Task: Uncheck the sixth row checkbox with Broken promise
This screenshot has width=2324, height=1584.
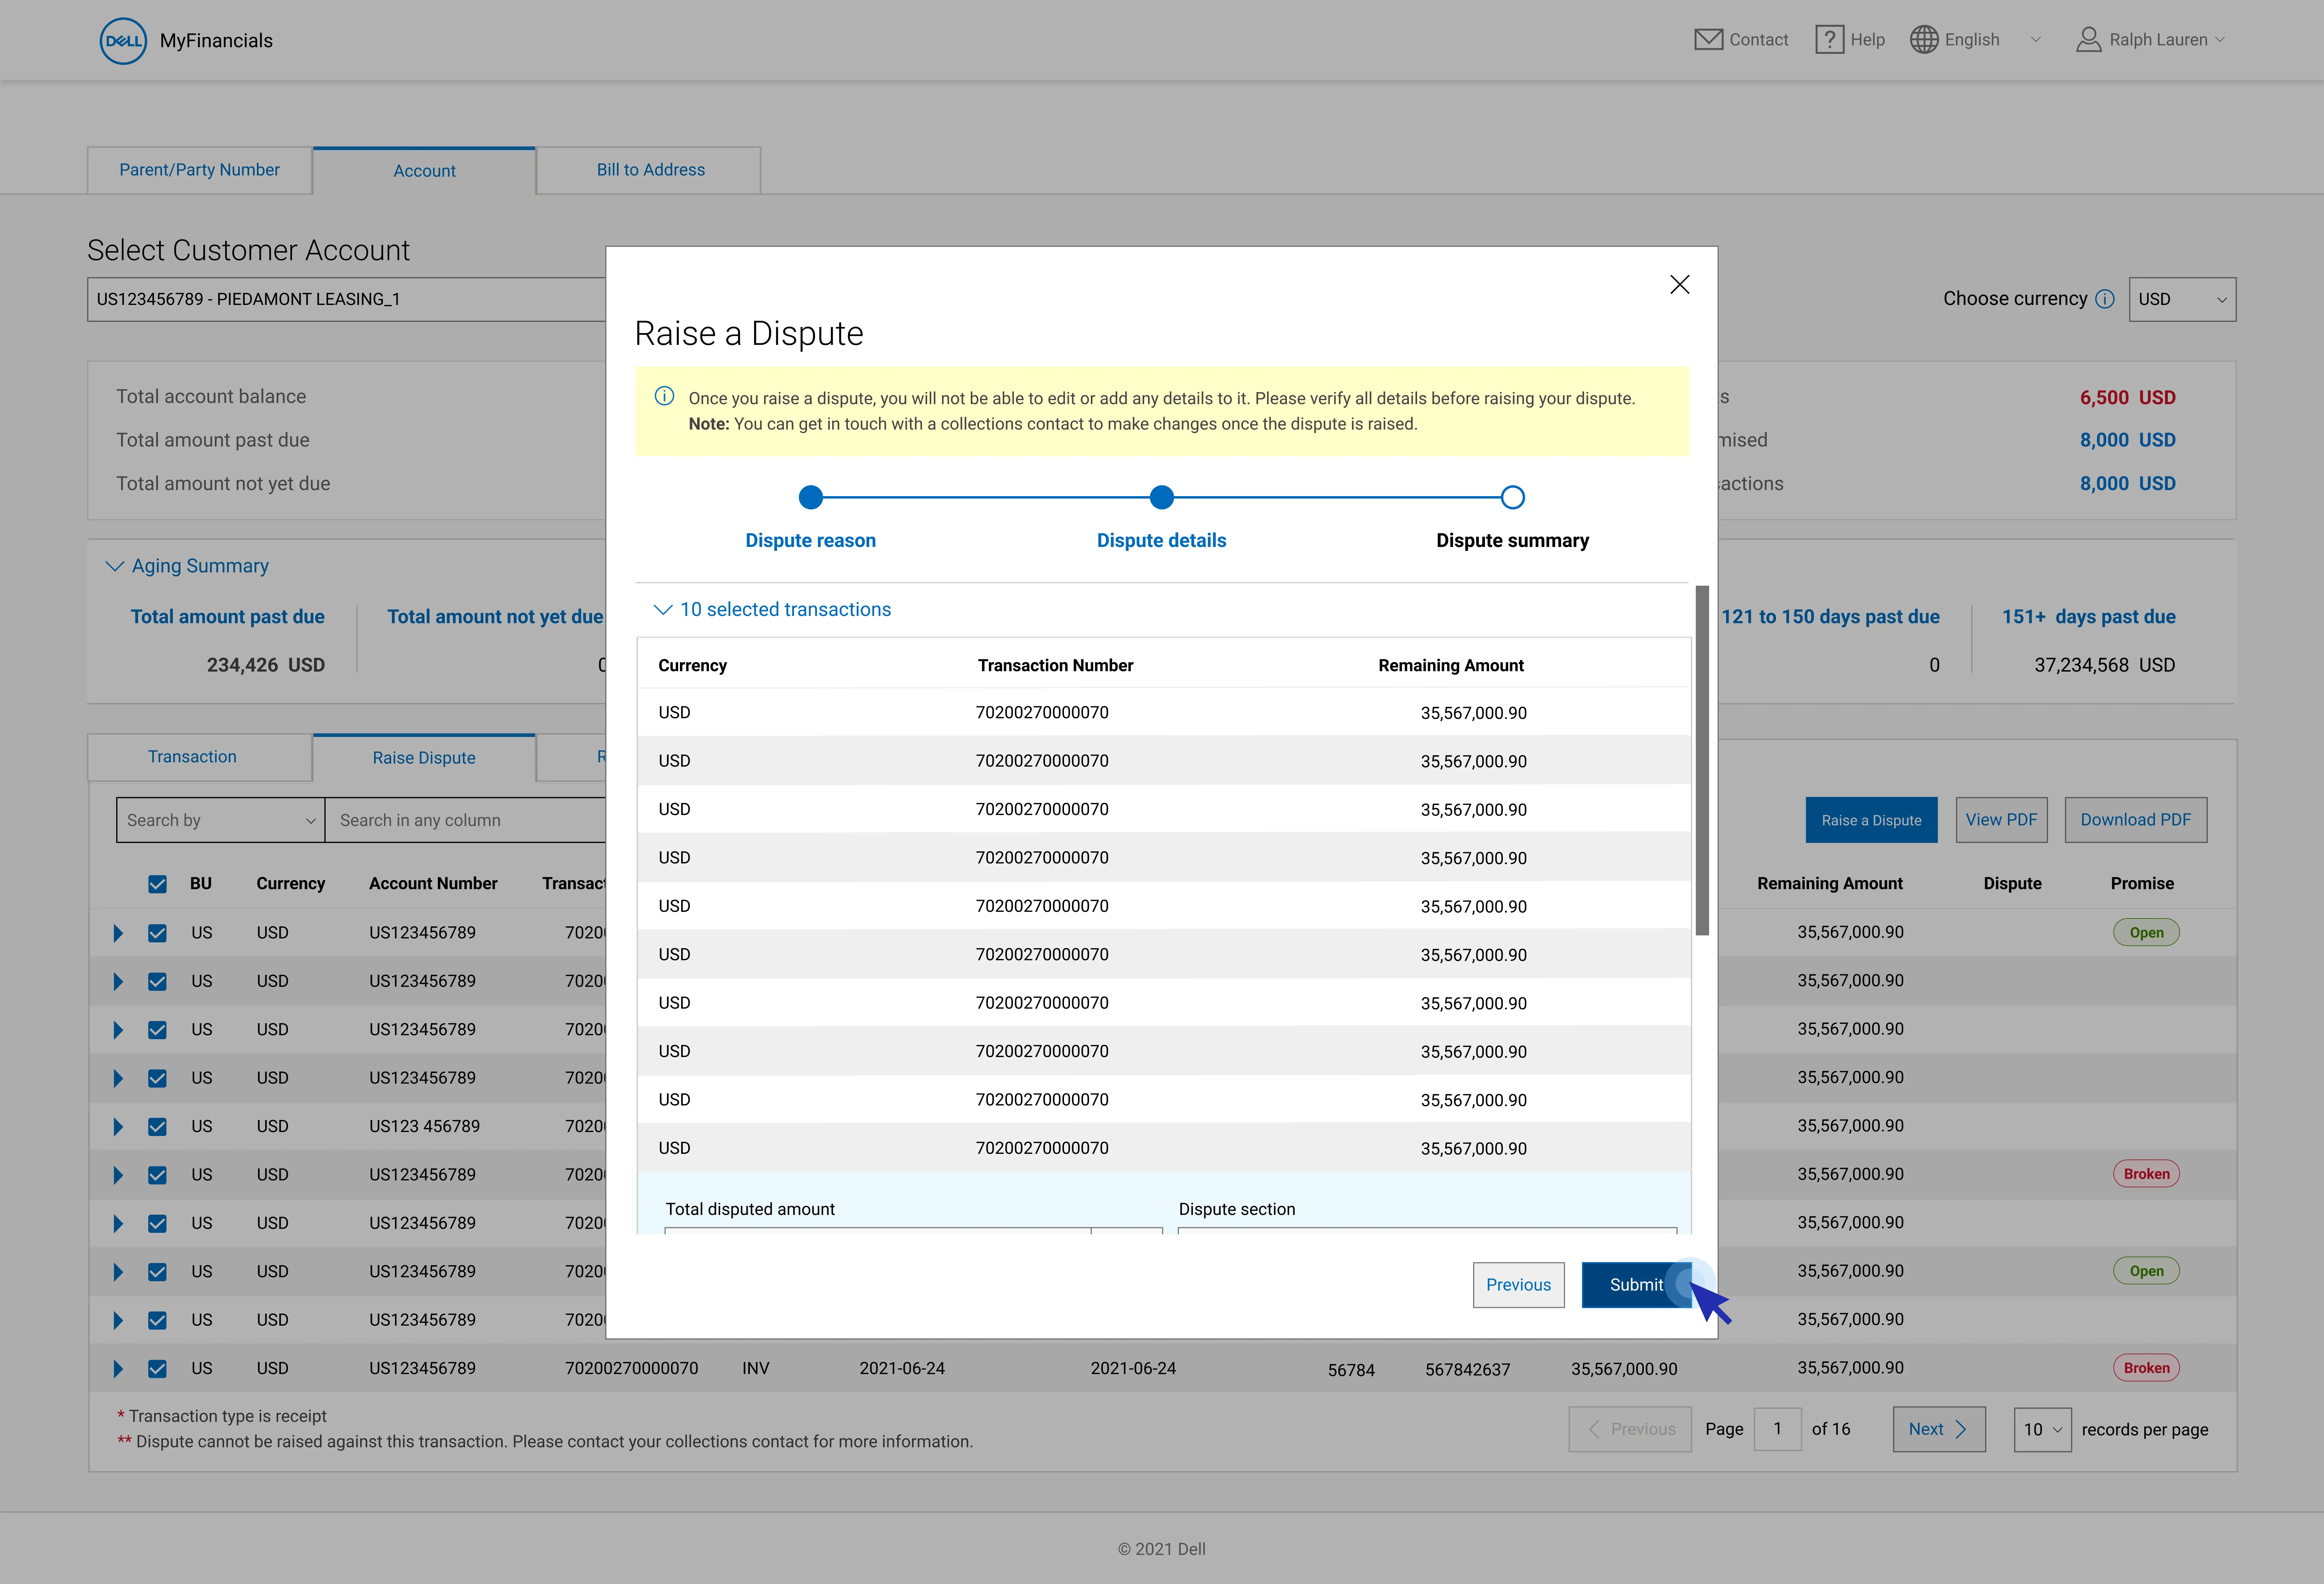Action: pos(157,1175)
